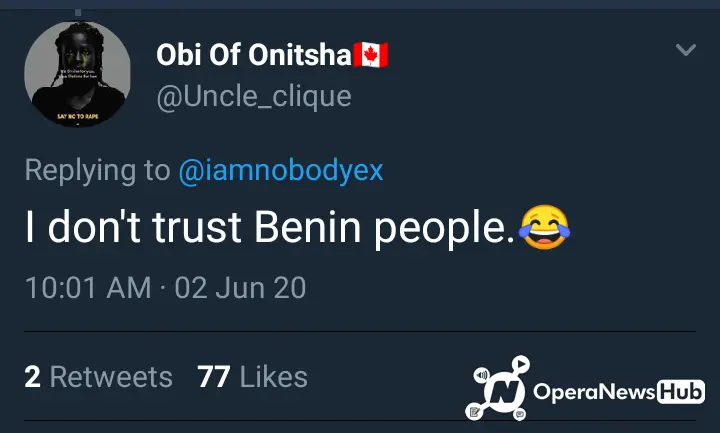Click the speaker icon on Opera logo
The width and height of the screenshot is (720, 433).
point(482,375)
